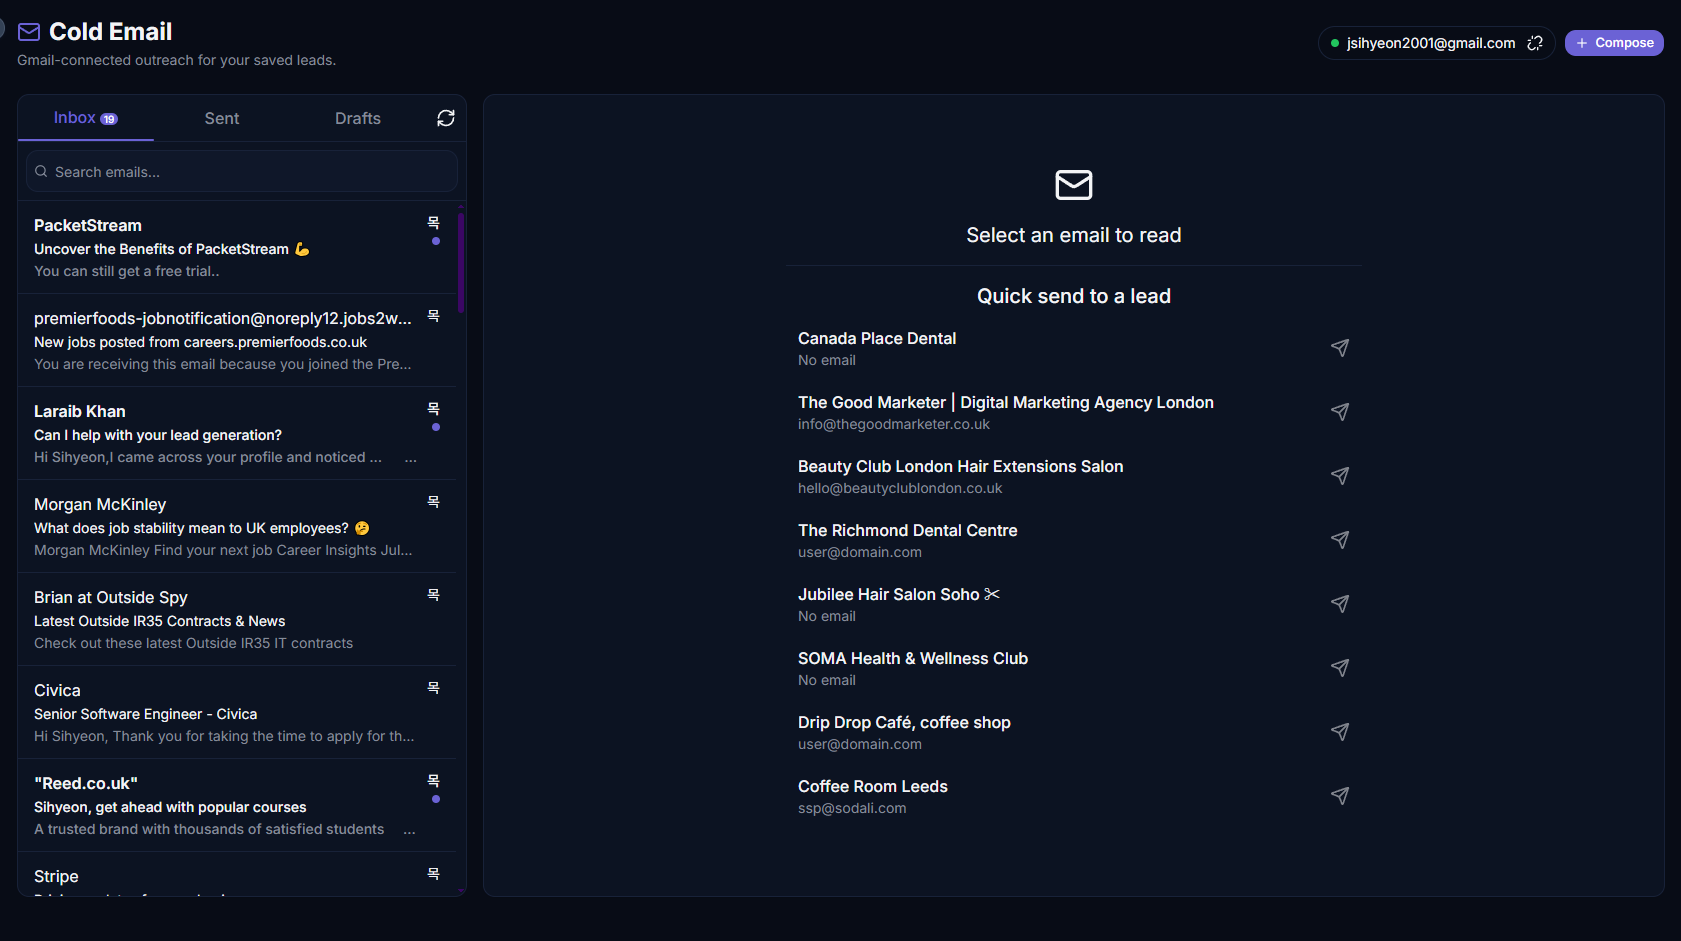Quick send to Drip Drop Café
This screenshot has height=941, width=1681.
(1340, 732)
